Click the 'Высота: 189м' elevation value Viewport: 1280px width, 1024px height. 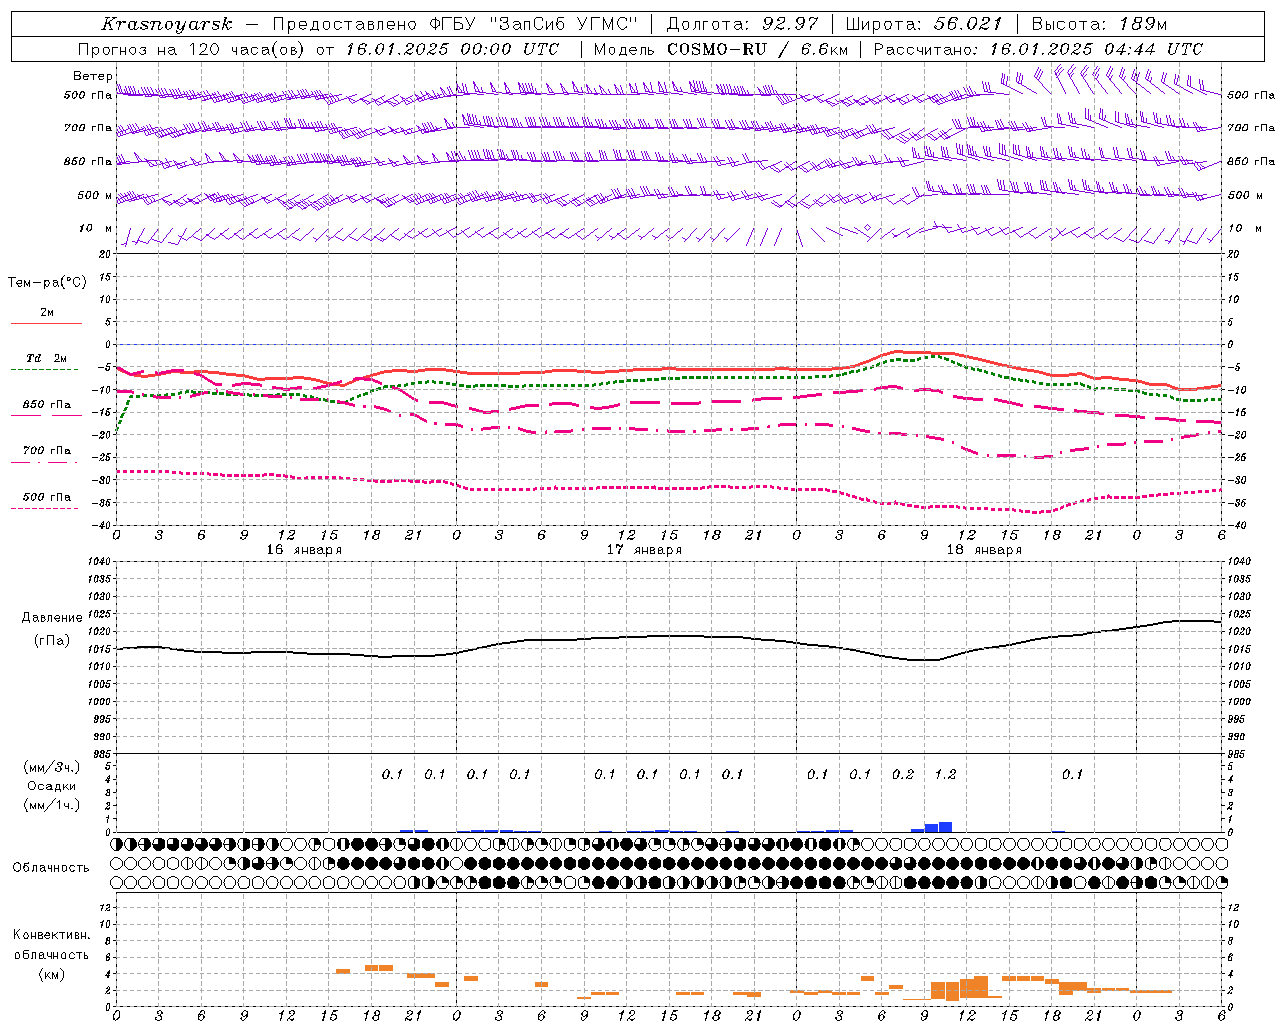pyautogui.click(x=1099, y=24)
